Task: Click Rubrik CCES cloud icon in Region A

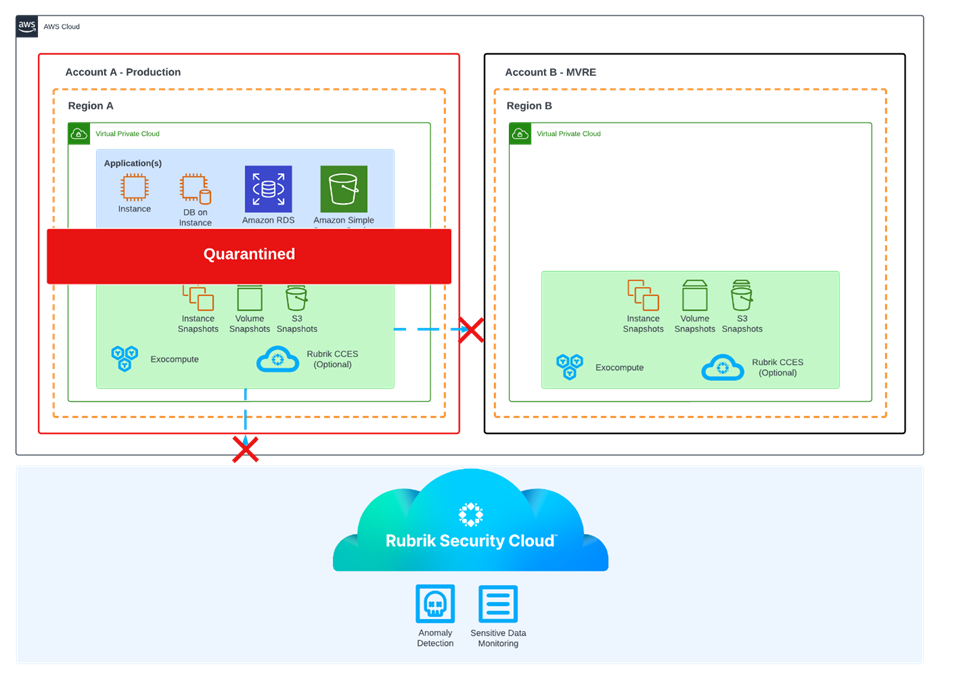Action: (x=279, y=359)
